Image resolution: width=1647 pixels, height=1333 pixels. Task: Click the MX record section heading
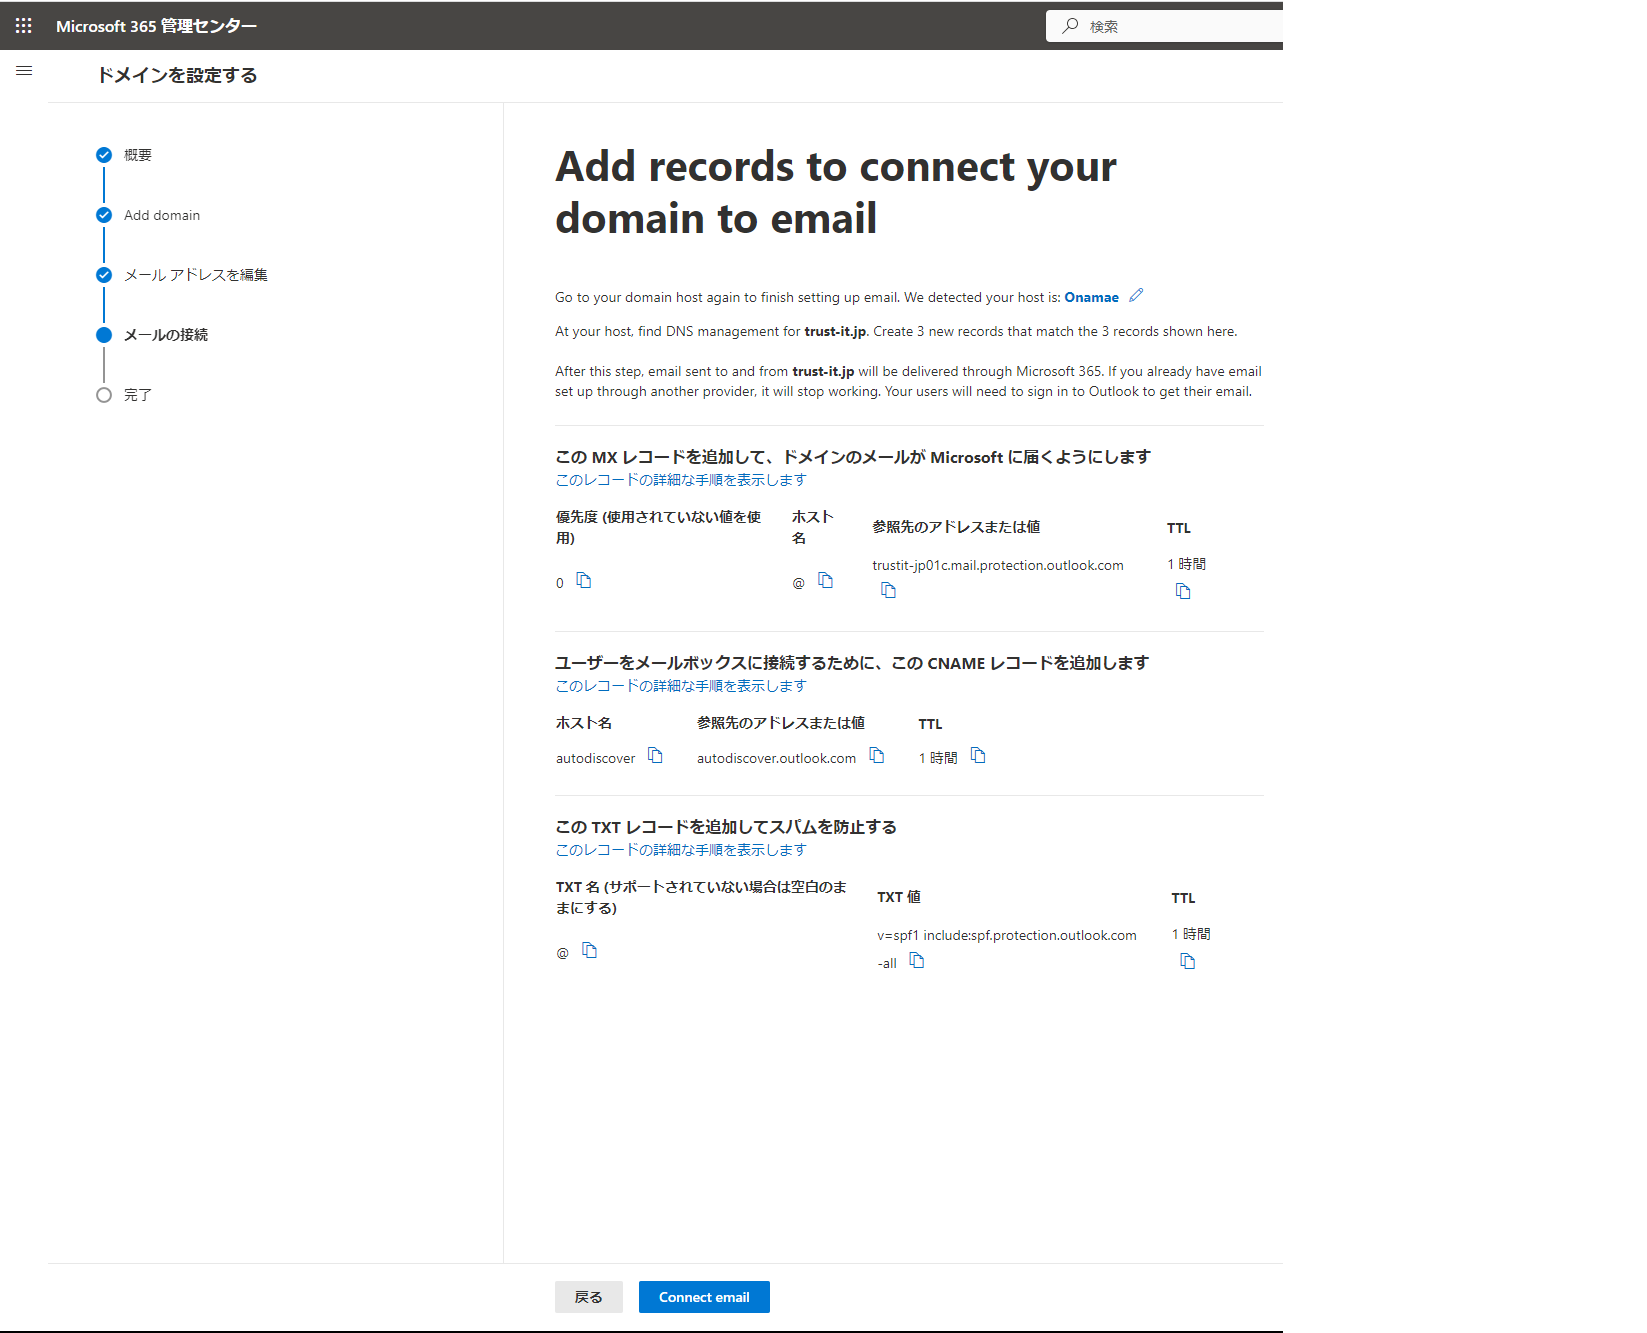(853, 457)
